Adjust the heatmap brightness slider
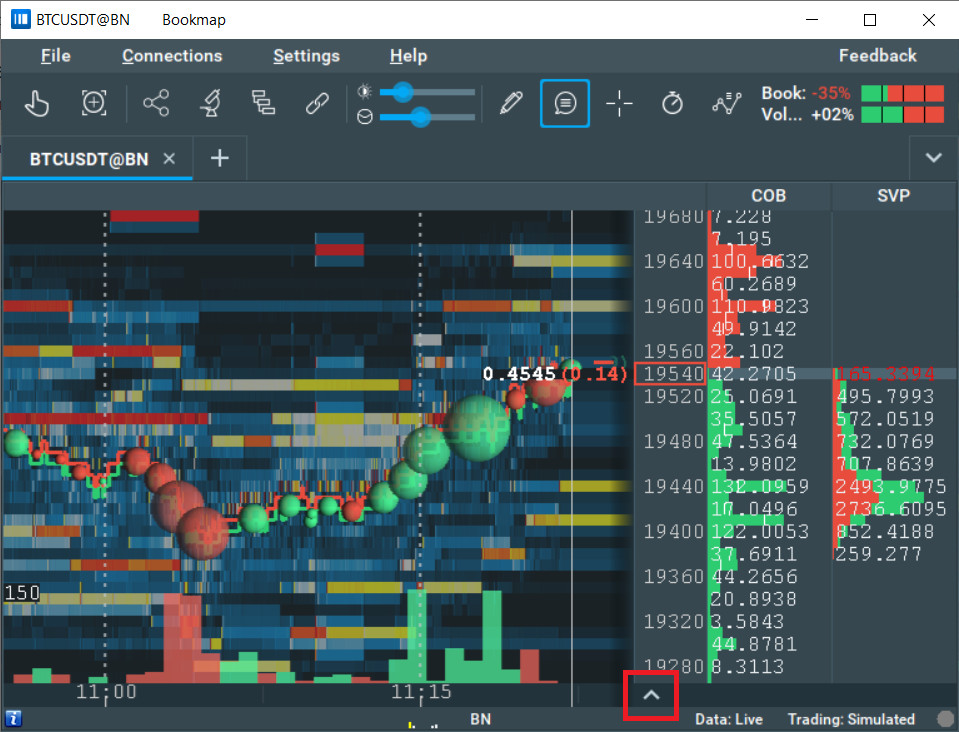This screenshot has height=732, width=959. pyautogui.click(x=427, y=92)
